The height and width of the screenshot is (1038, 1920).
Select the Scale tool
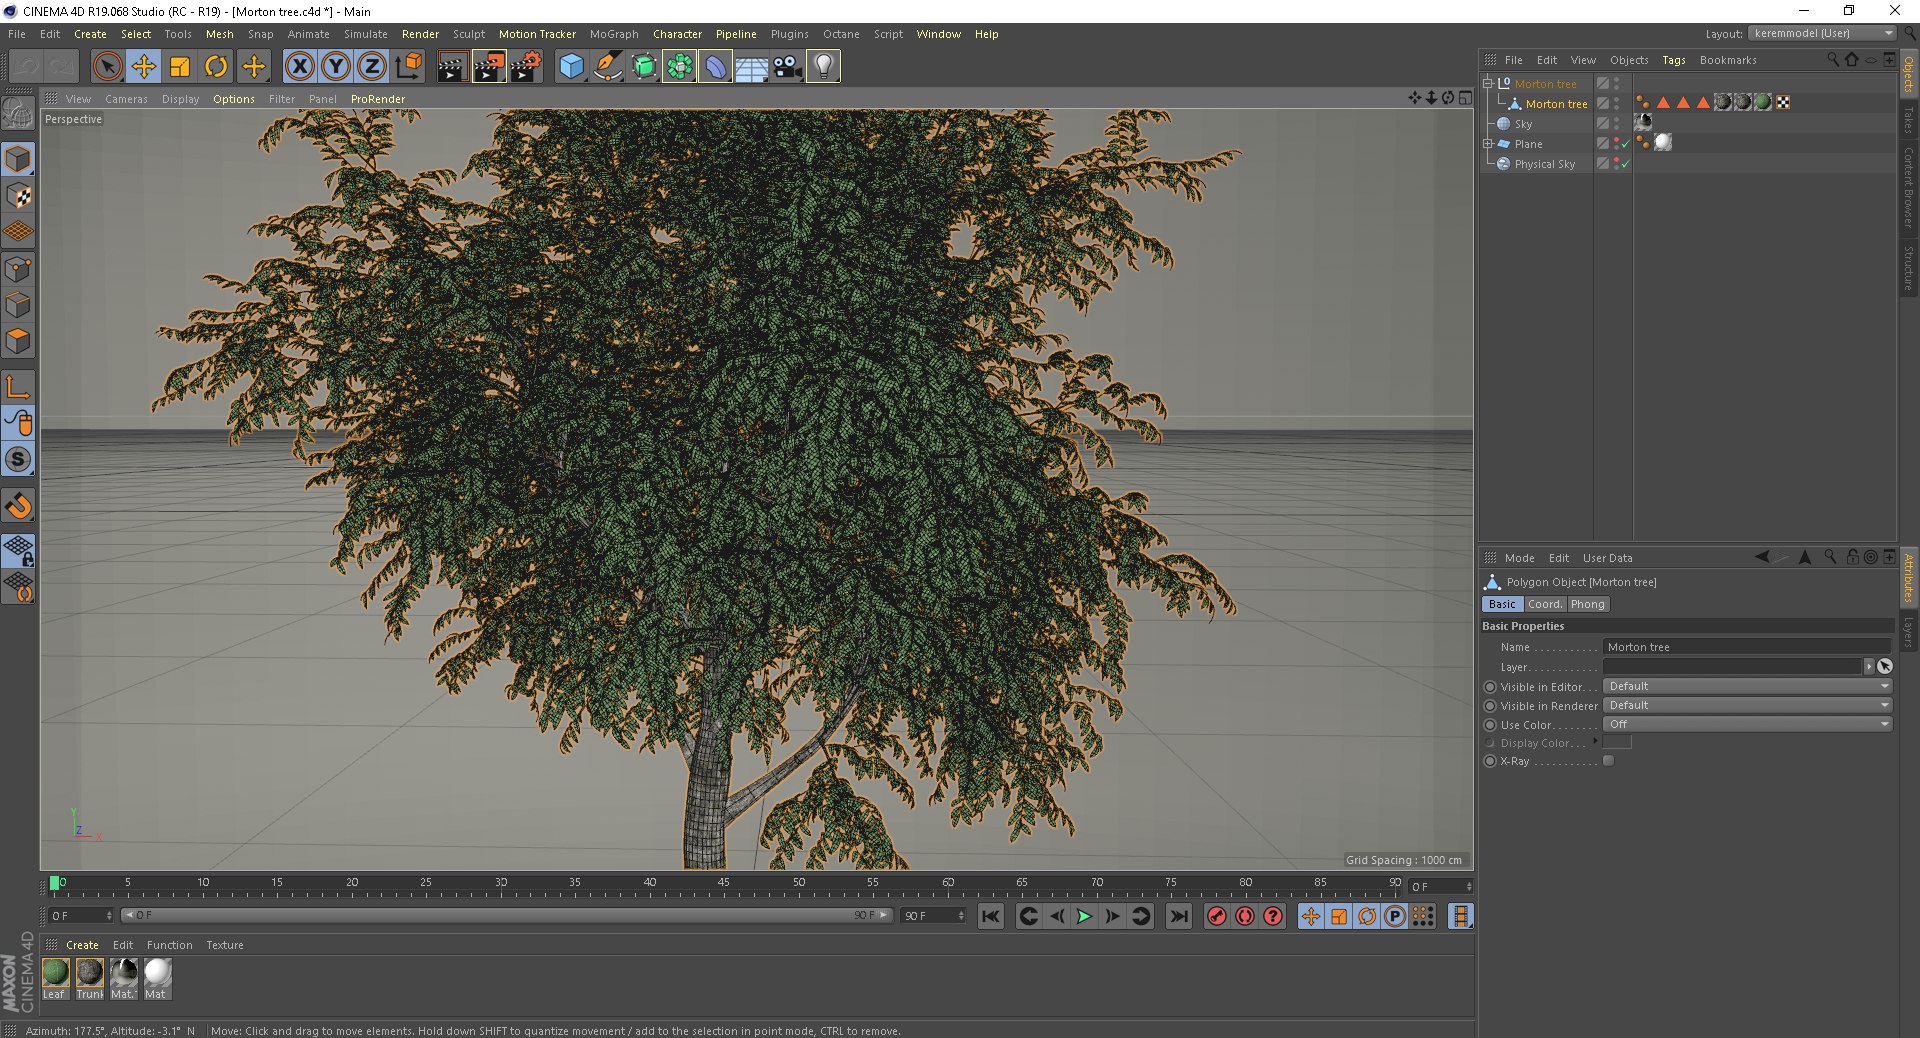[180, 67]
